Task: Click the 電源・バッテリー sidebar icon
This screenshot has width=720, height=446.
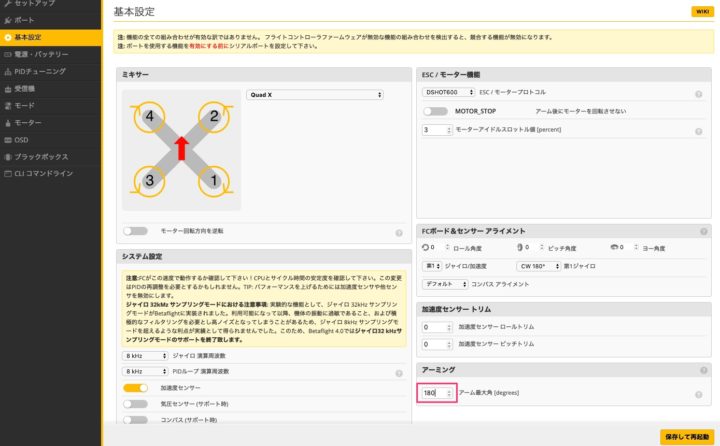Action: (8, 54)
